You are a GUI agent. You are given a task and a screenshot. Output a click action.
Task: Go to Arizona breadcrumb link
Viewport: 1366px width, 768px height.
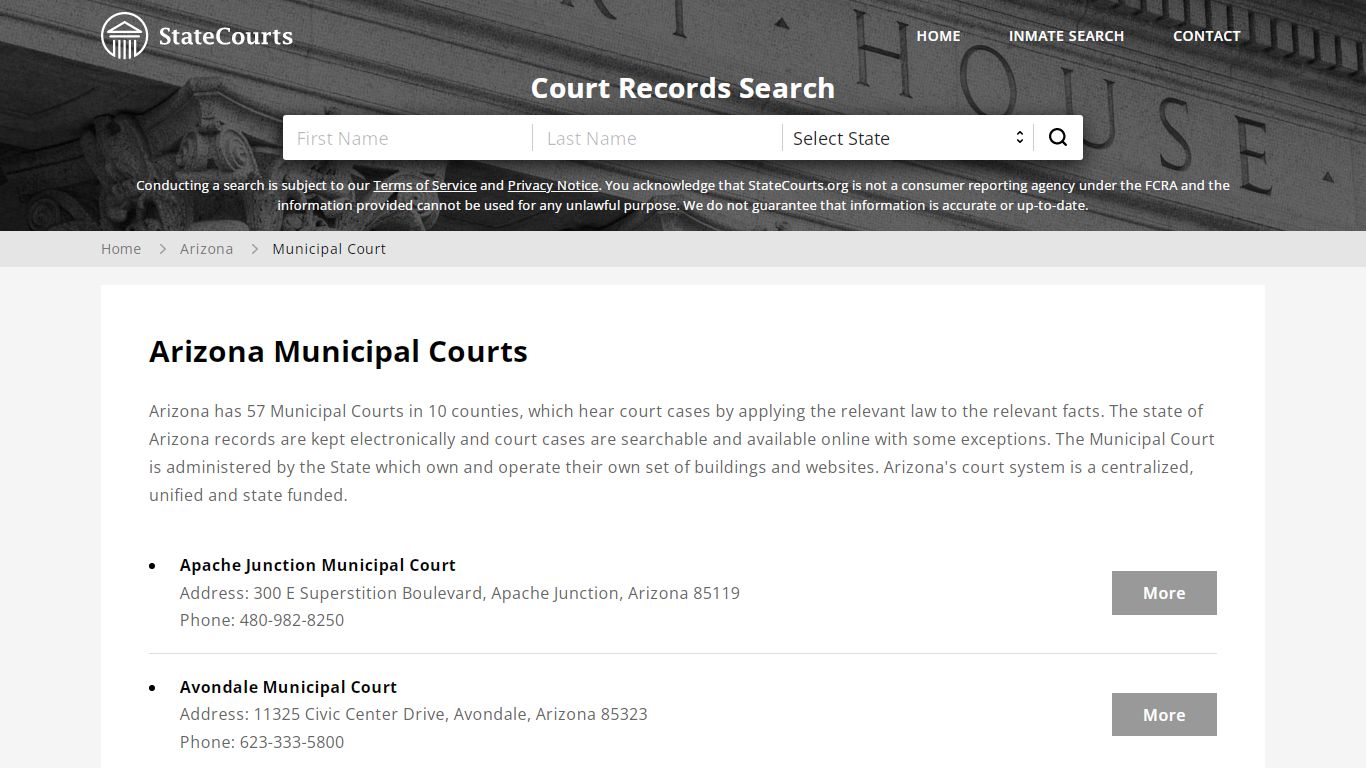[206, 249]
